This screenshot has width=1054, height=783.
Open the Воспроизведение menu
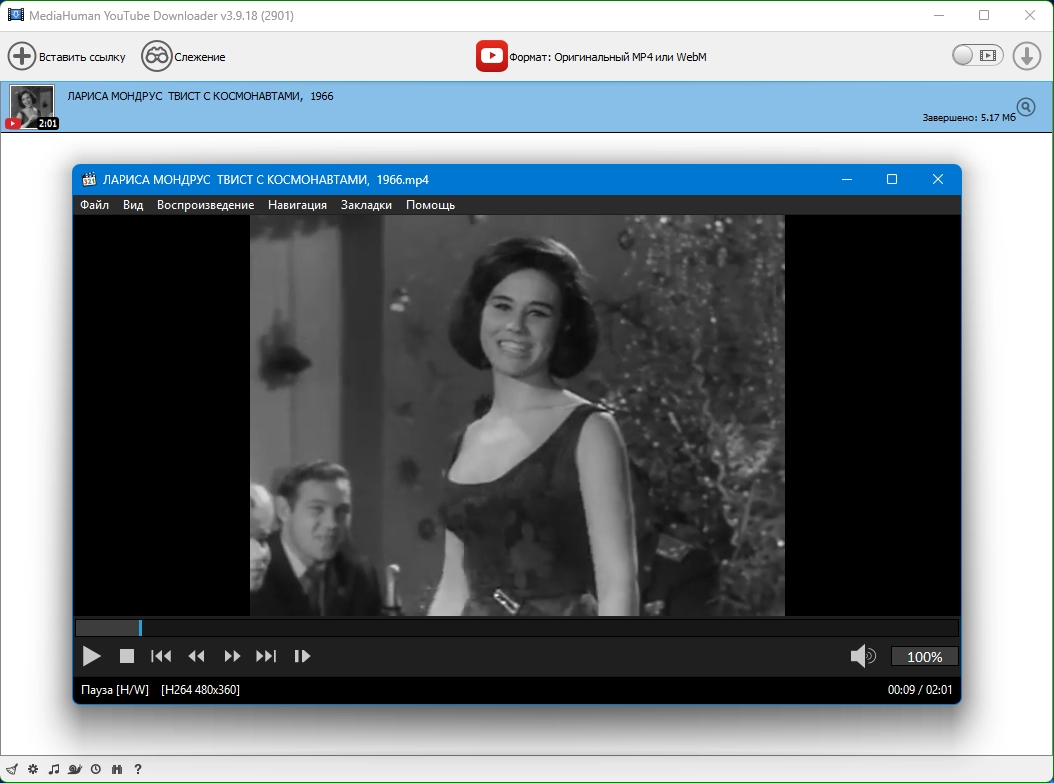click(x=205, y=205)
